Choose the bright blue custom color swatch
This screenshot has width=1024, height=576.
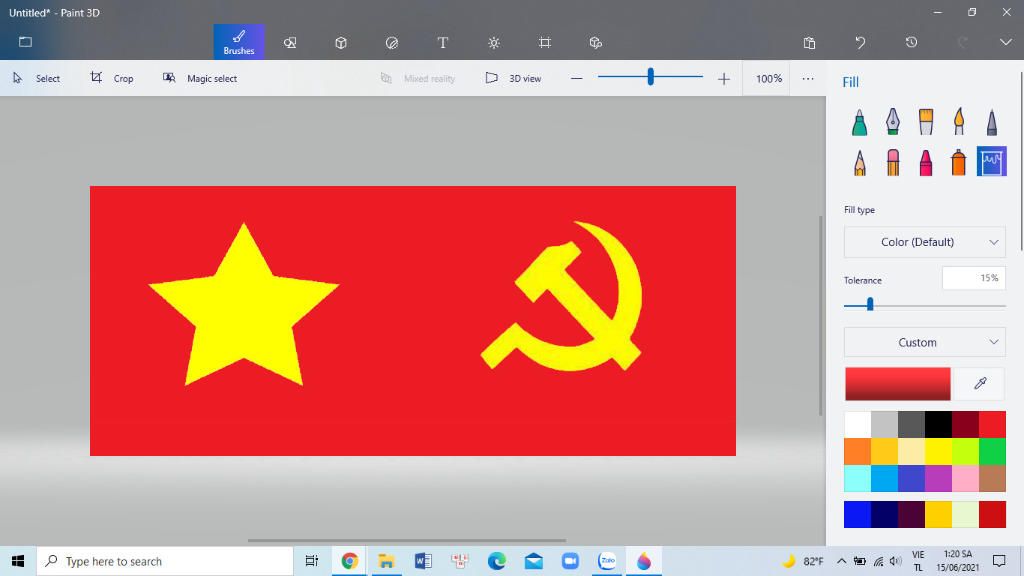pyautogui.click(x=857, y=515)
